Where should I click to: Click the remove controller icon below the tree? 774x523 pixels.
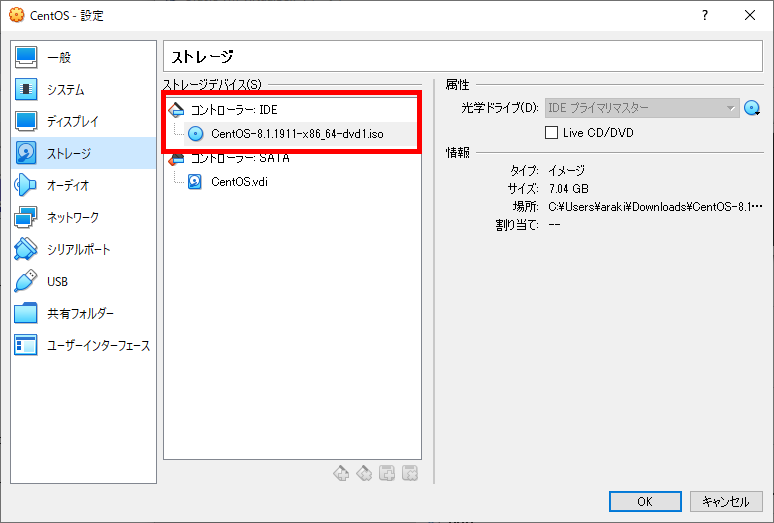364,473
